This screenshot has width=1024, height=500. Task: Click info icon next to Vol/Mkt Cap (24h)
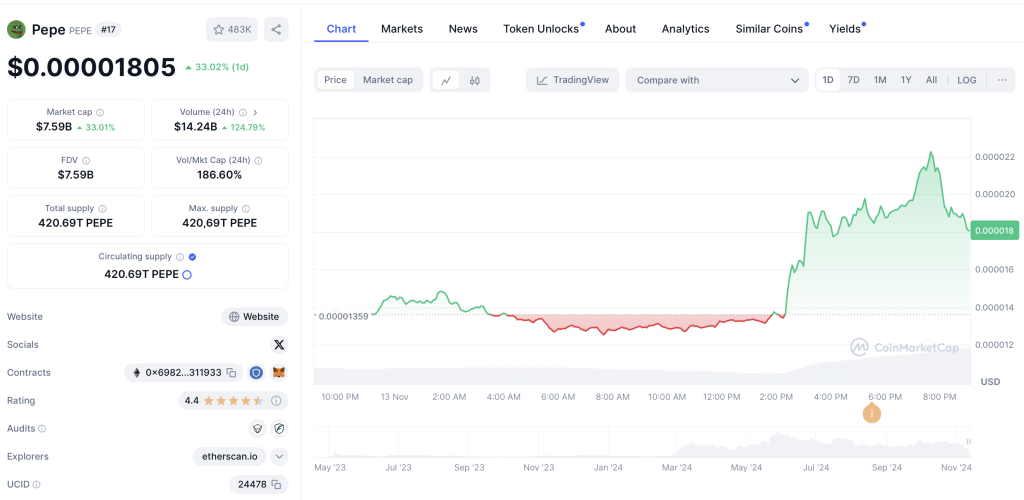click(259, 161)
